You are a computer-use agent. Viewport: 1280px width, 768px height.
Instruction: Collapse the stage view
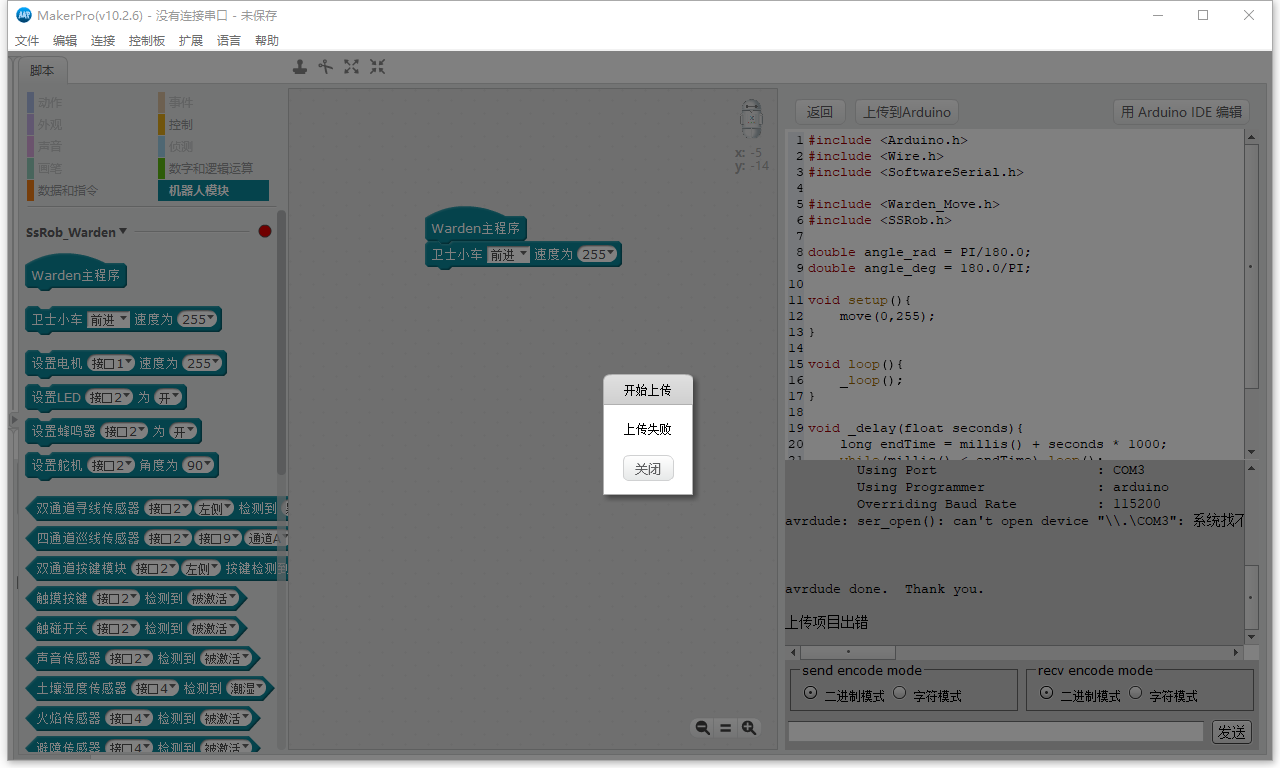[x=377, y=66]
